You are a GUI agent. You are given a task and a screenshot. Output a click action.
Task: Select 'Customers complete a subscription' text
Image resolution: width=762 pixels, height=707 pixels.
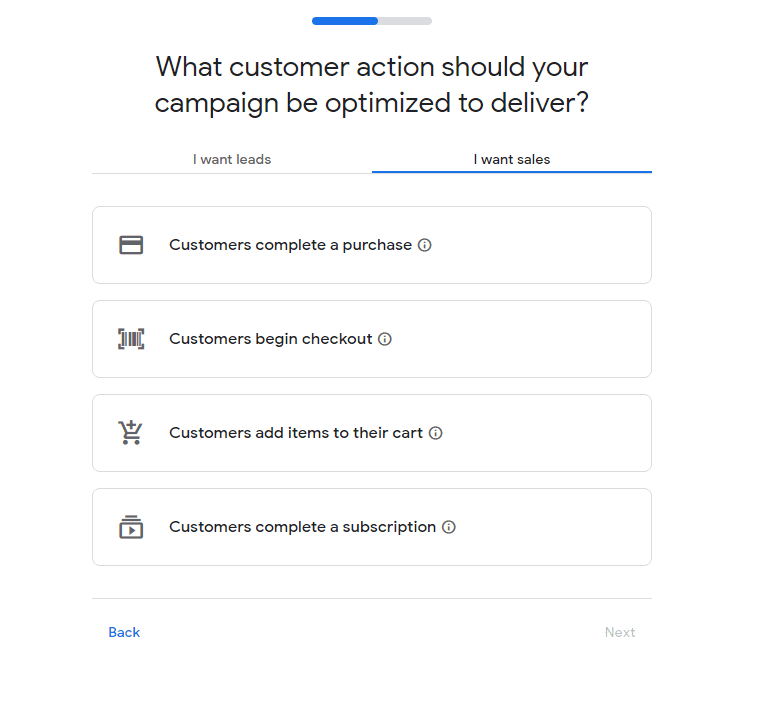click(x=302, y=527)
